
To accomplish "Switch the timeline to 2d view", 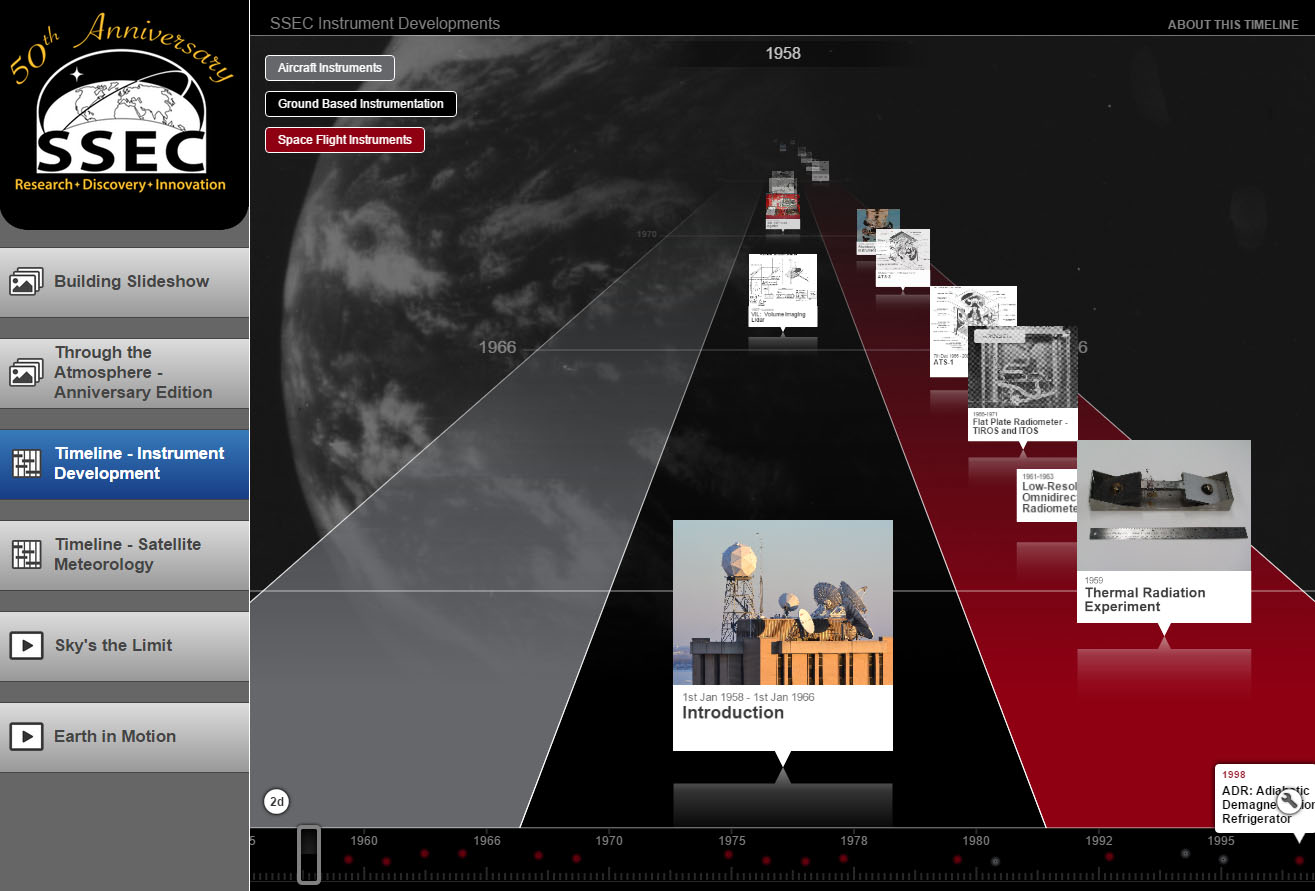I will (277, 801).
